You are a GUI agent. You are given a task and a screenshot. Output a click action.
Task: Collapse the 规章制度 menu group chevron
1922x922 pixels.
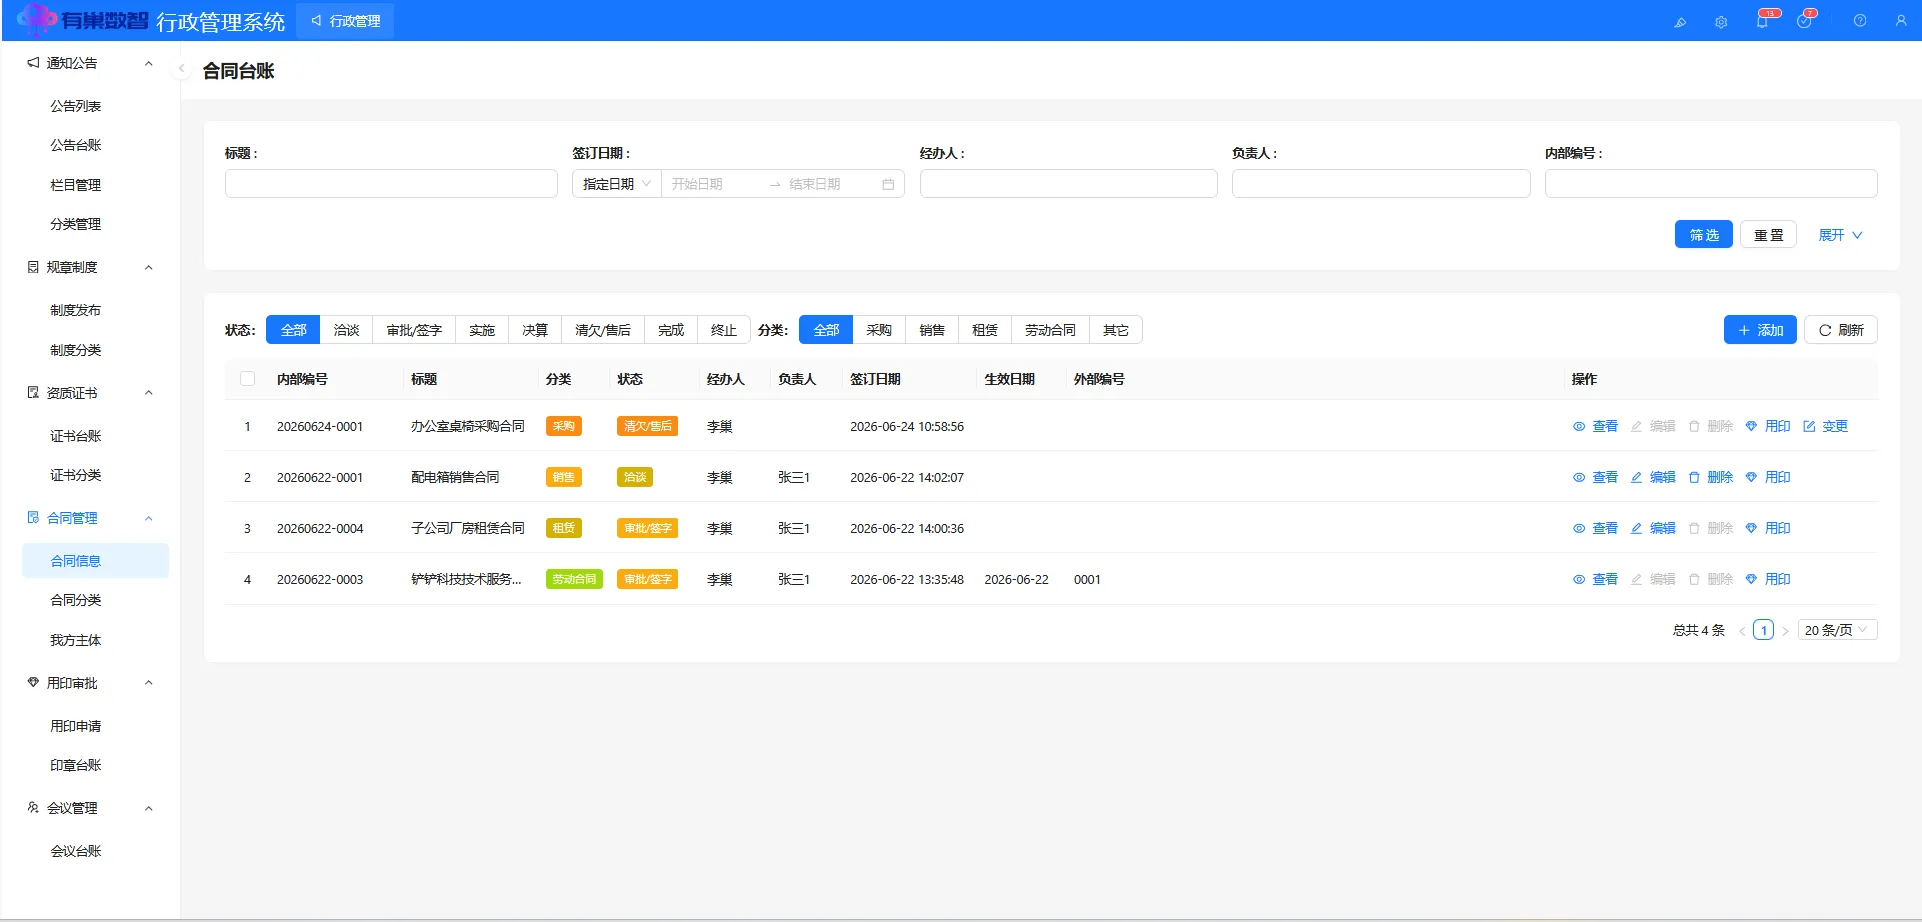point(149,267)
